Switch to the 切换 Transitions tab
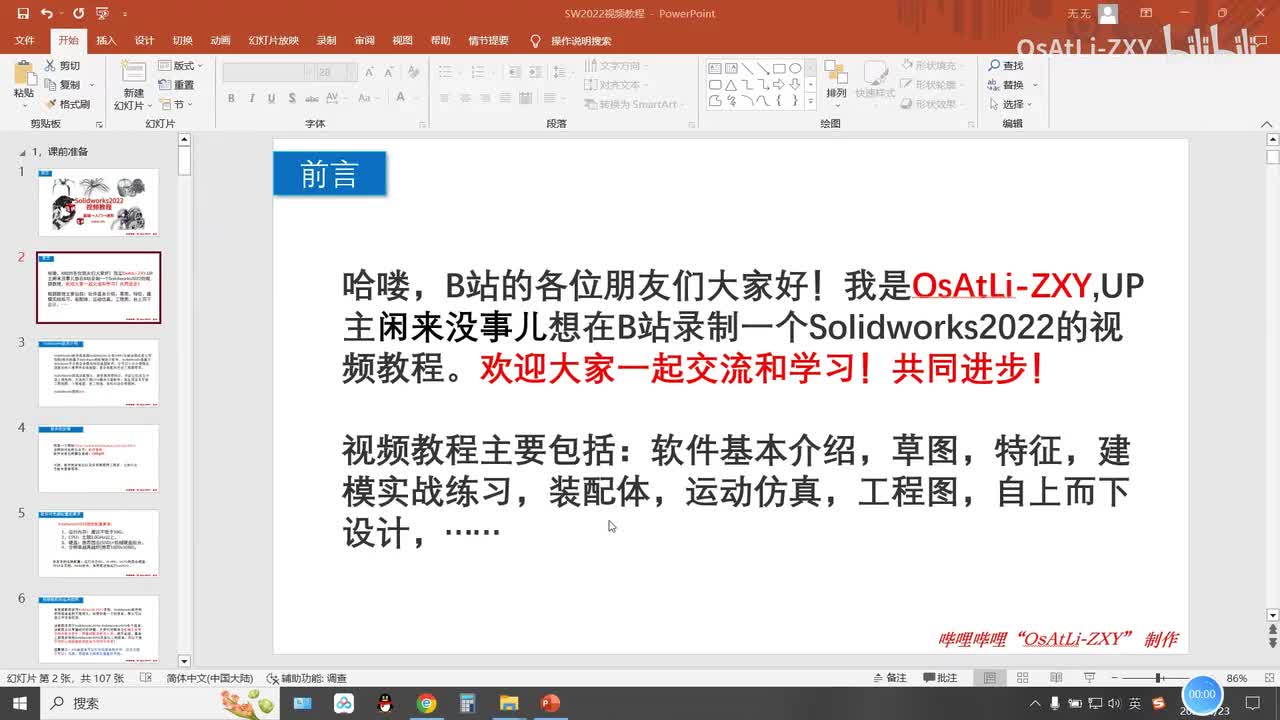Image resolution: width=1280 pixels, height=720 pixels. coord(182,41)
